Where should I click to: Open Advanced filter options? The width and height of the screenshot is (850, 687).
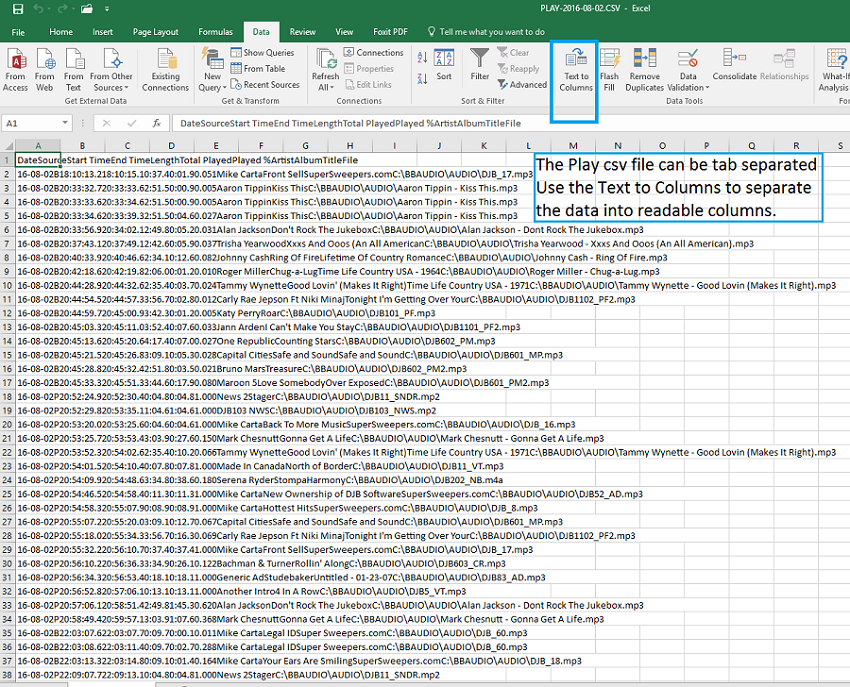tap(523, 85)
